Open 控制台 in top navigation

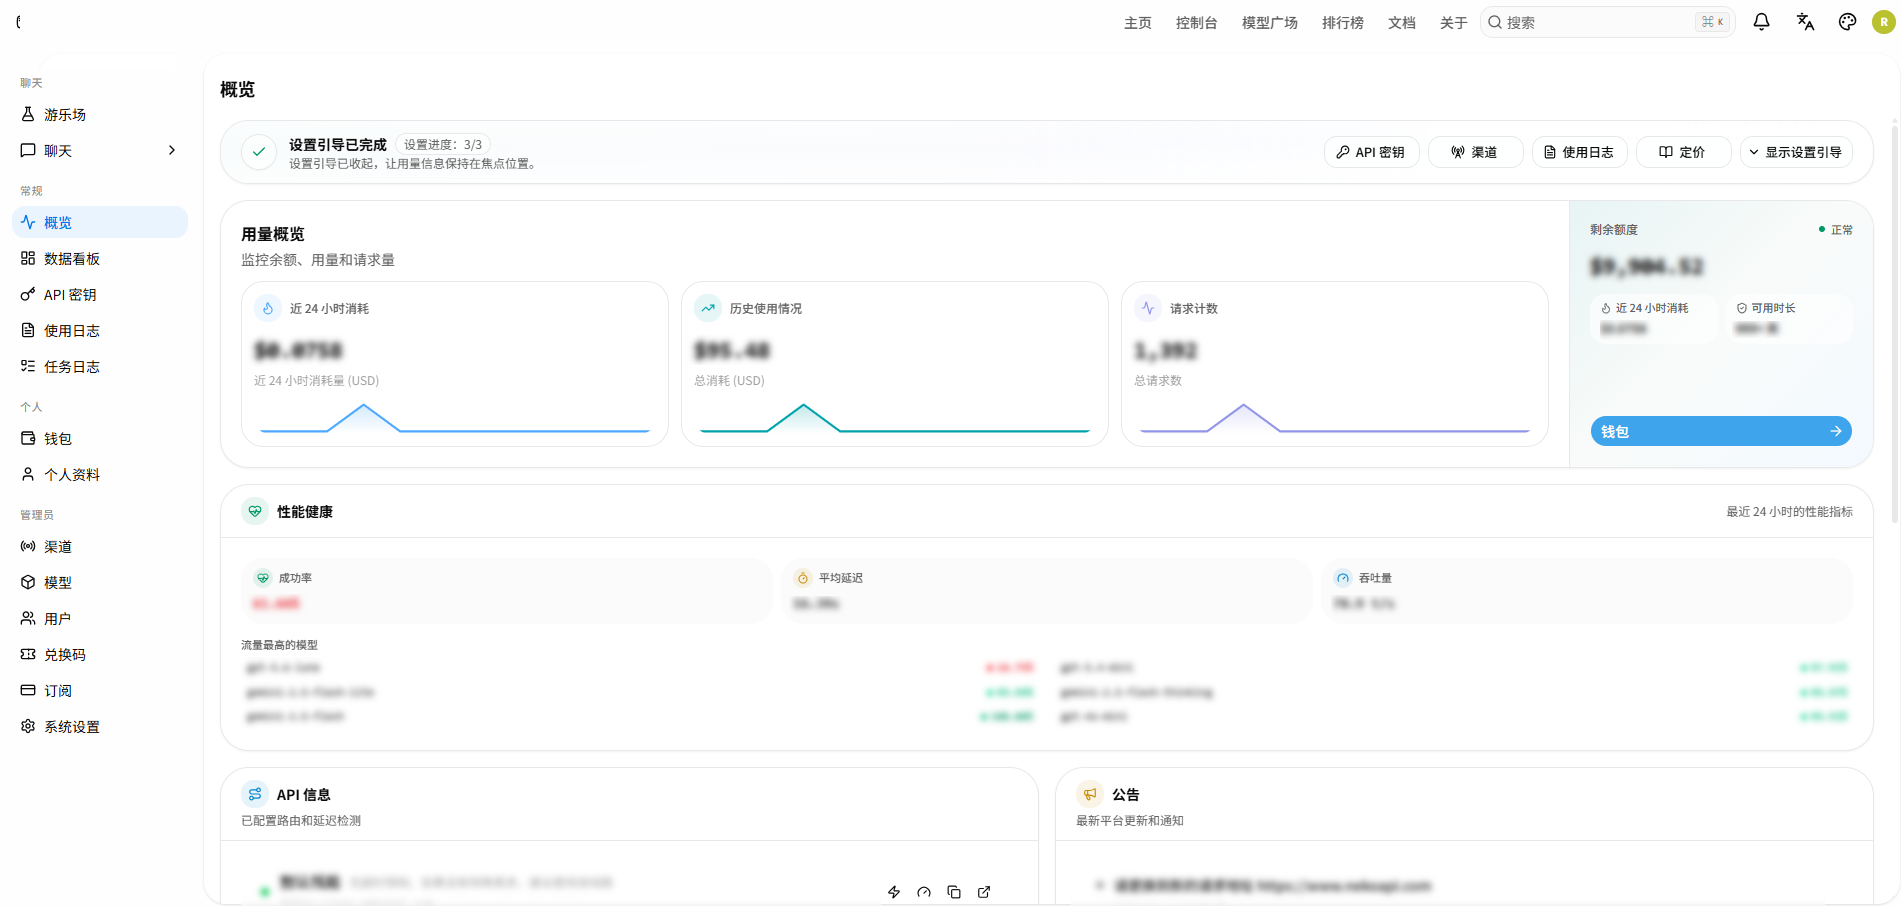point(1197,23)
